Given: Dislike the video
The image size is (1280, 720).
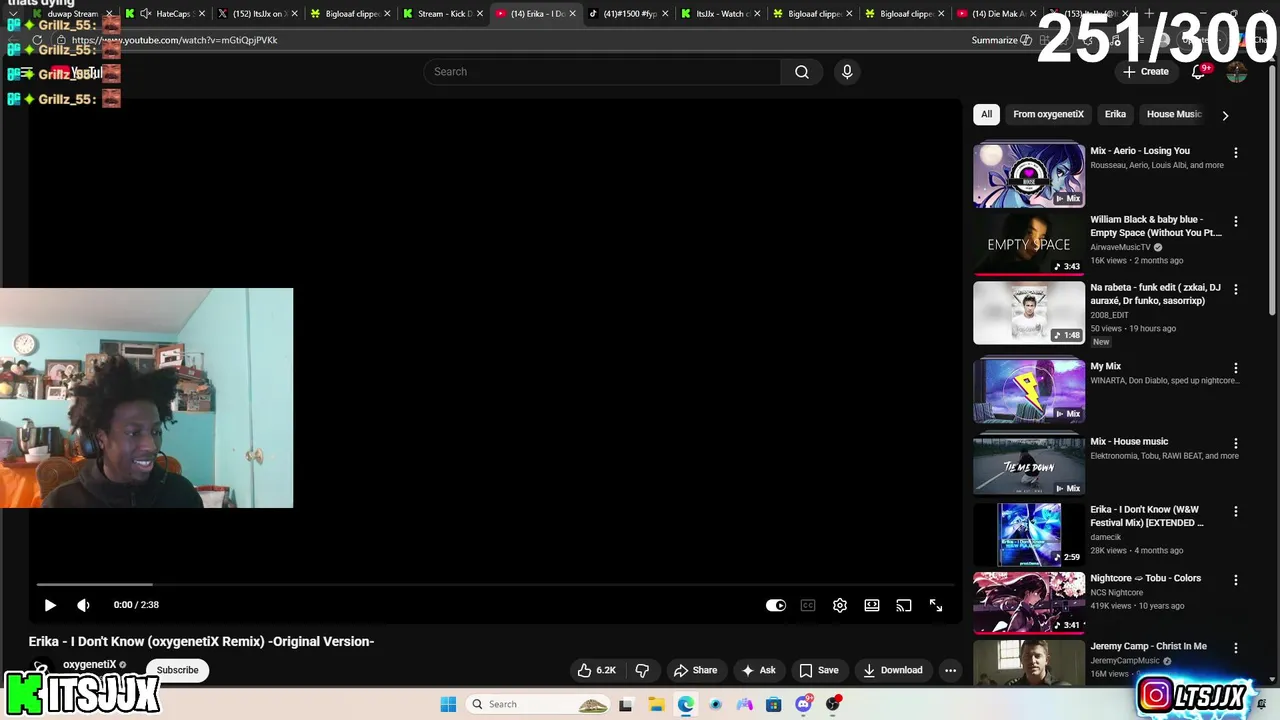Looking at the screenshot, I should [643, 670].
